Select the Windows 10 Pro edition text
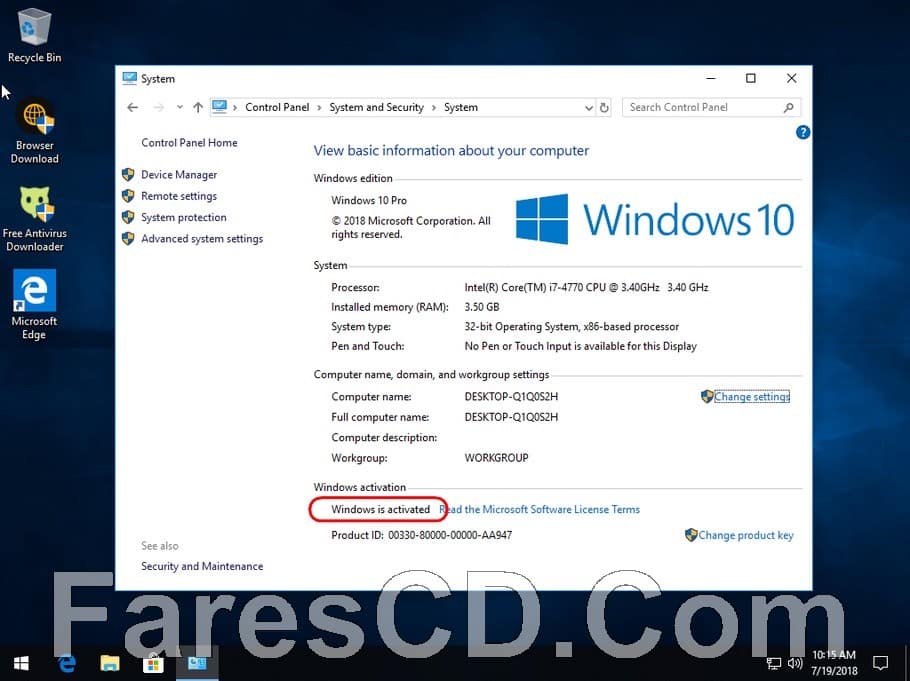 pos(369,200)
